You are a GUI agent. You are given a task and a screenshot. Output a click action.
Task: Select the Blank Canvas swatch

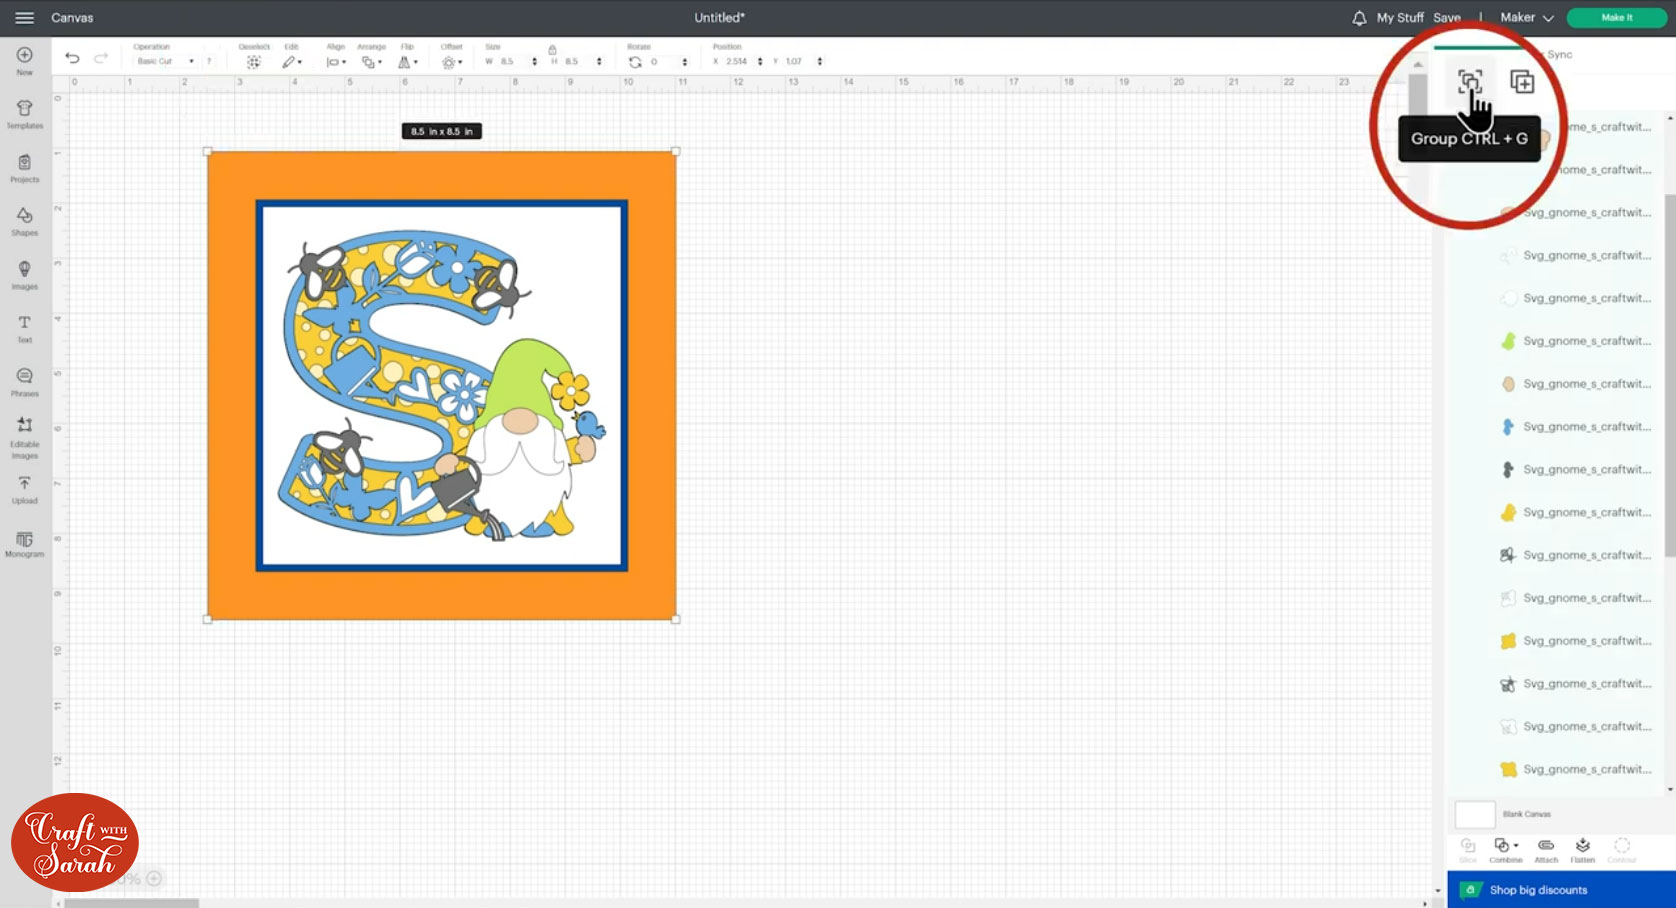[x=1475, y=814]
